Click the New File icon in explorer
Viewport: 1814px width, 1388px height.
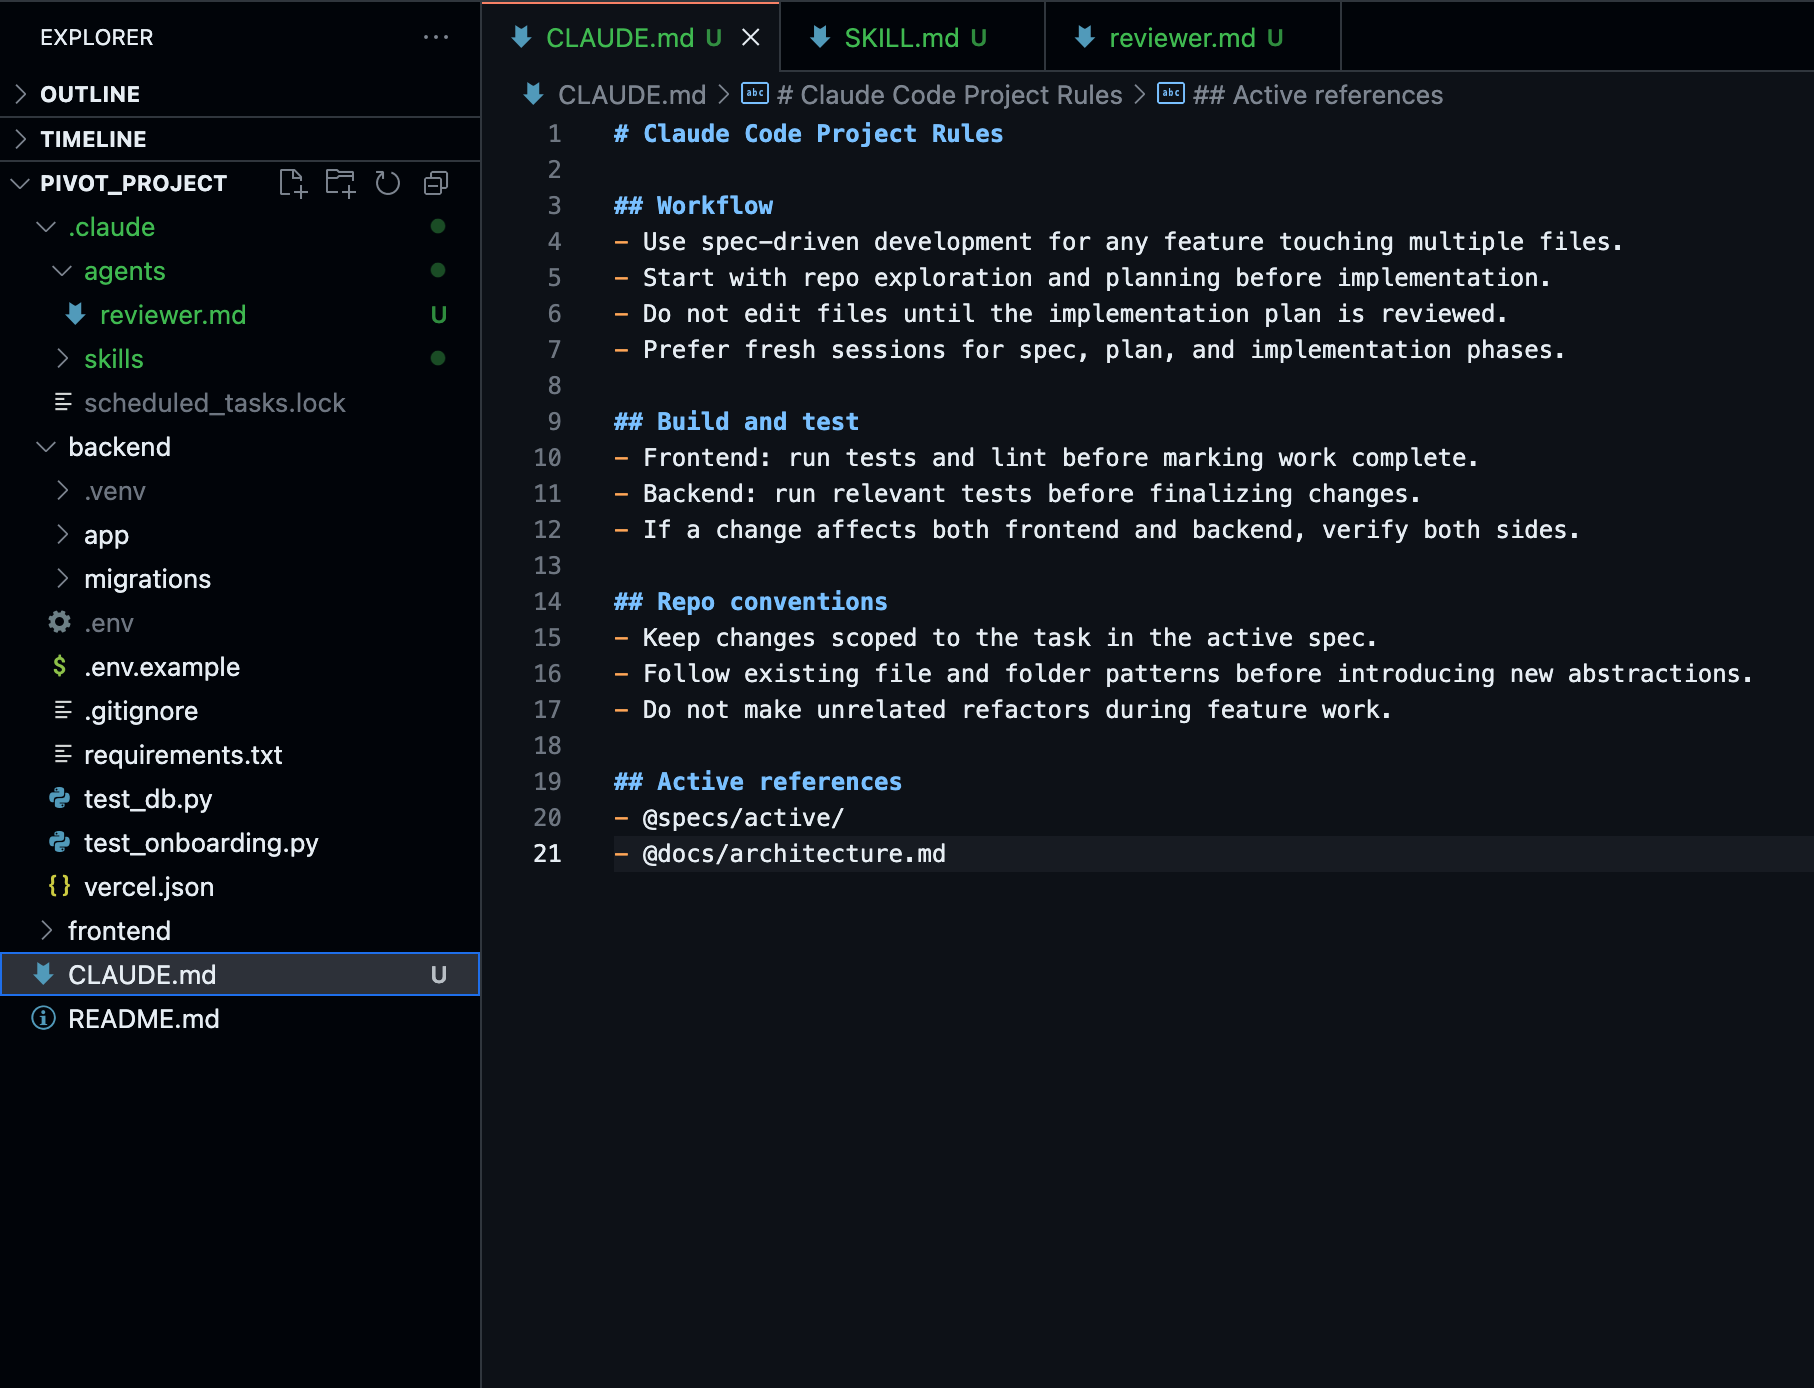[x=292, y=183]
